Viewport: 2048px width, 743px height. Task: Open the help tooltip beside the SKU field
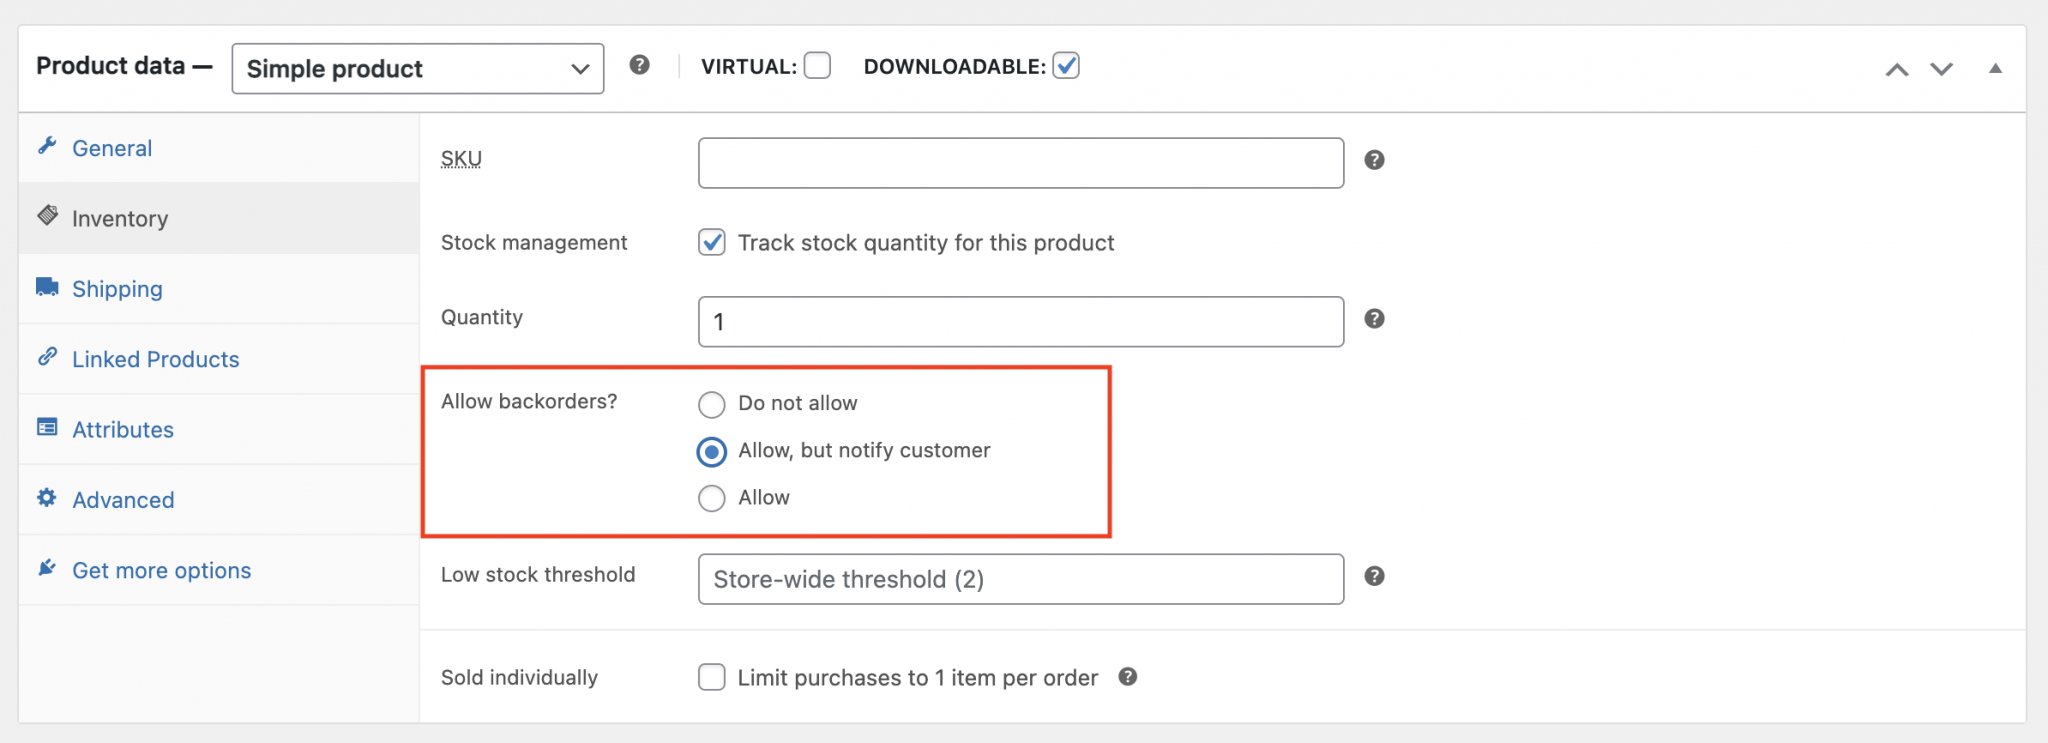point(1374,159)
